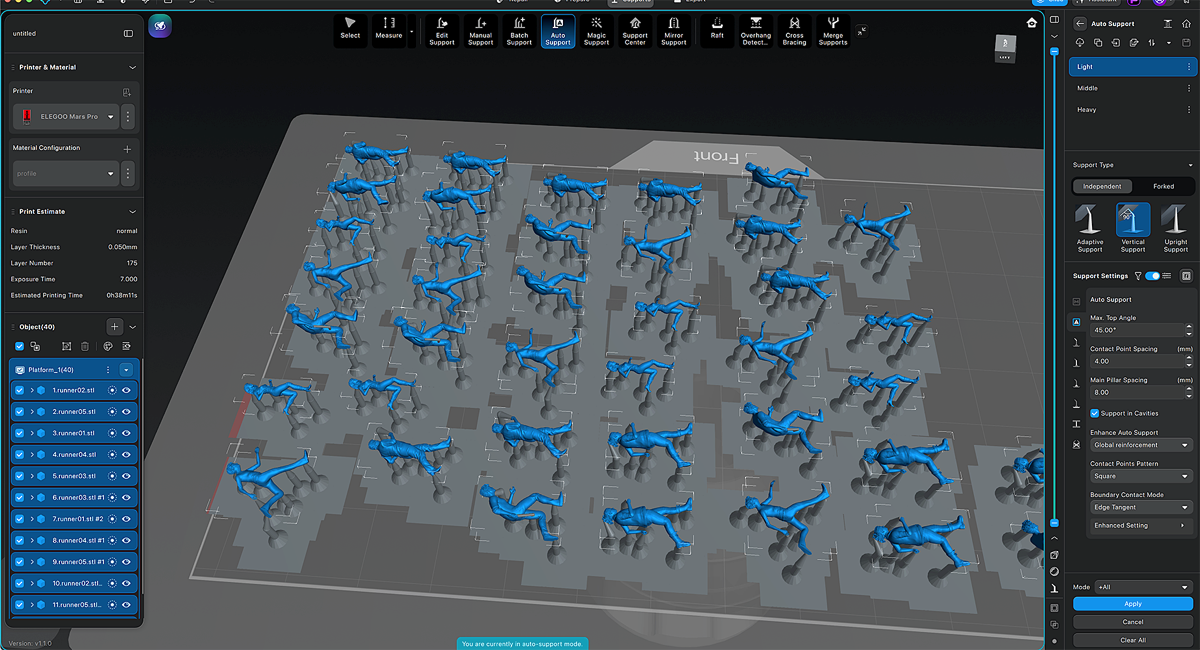Uncheck the 1.runner02.stl object checkbox
This screenshot has width=1200, height=650.
pos(20,390)
